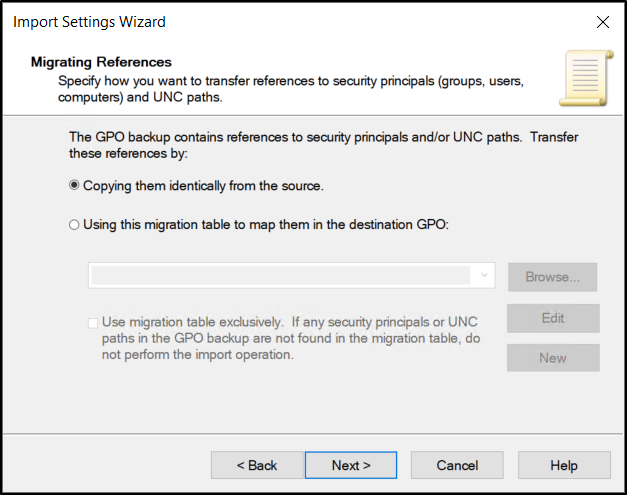Close the Import Settings Wizard dialog

point(602,22)
